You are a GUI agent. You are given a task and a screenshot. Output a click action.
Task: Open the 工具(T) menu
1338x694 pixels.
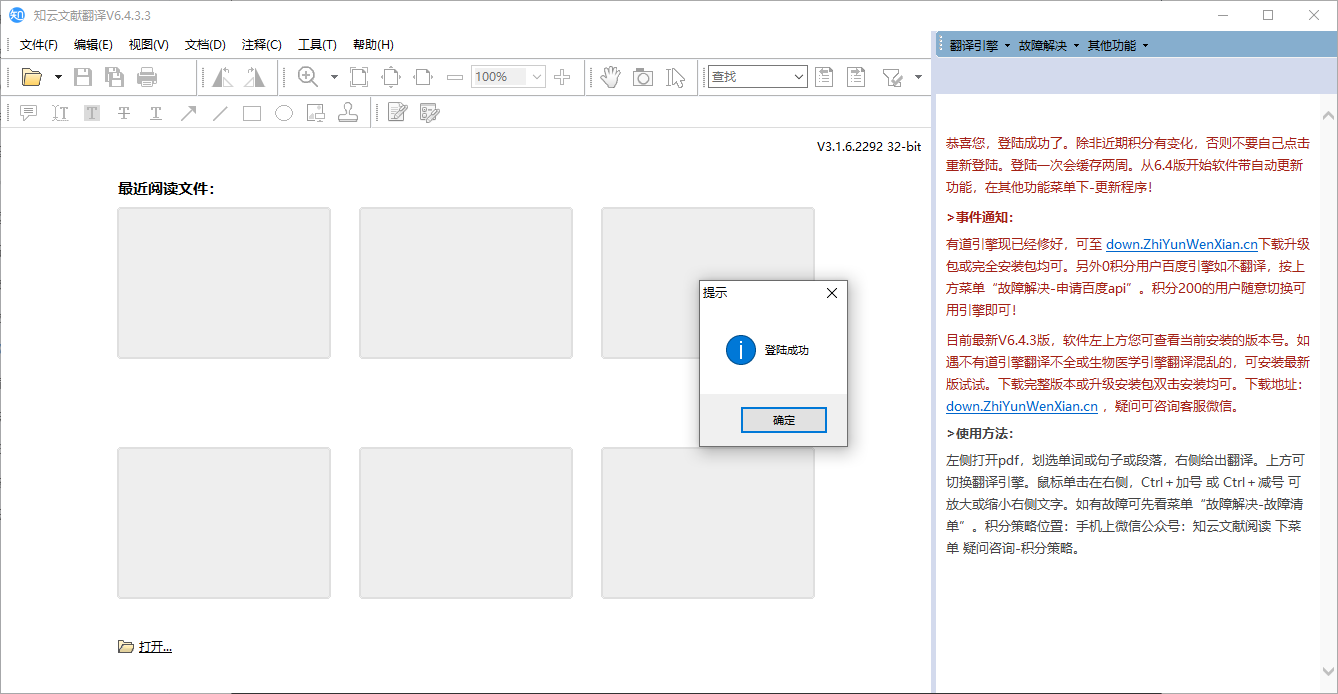[x=317, y=45]
